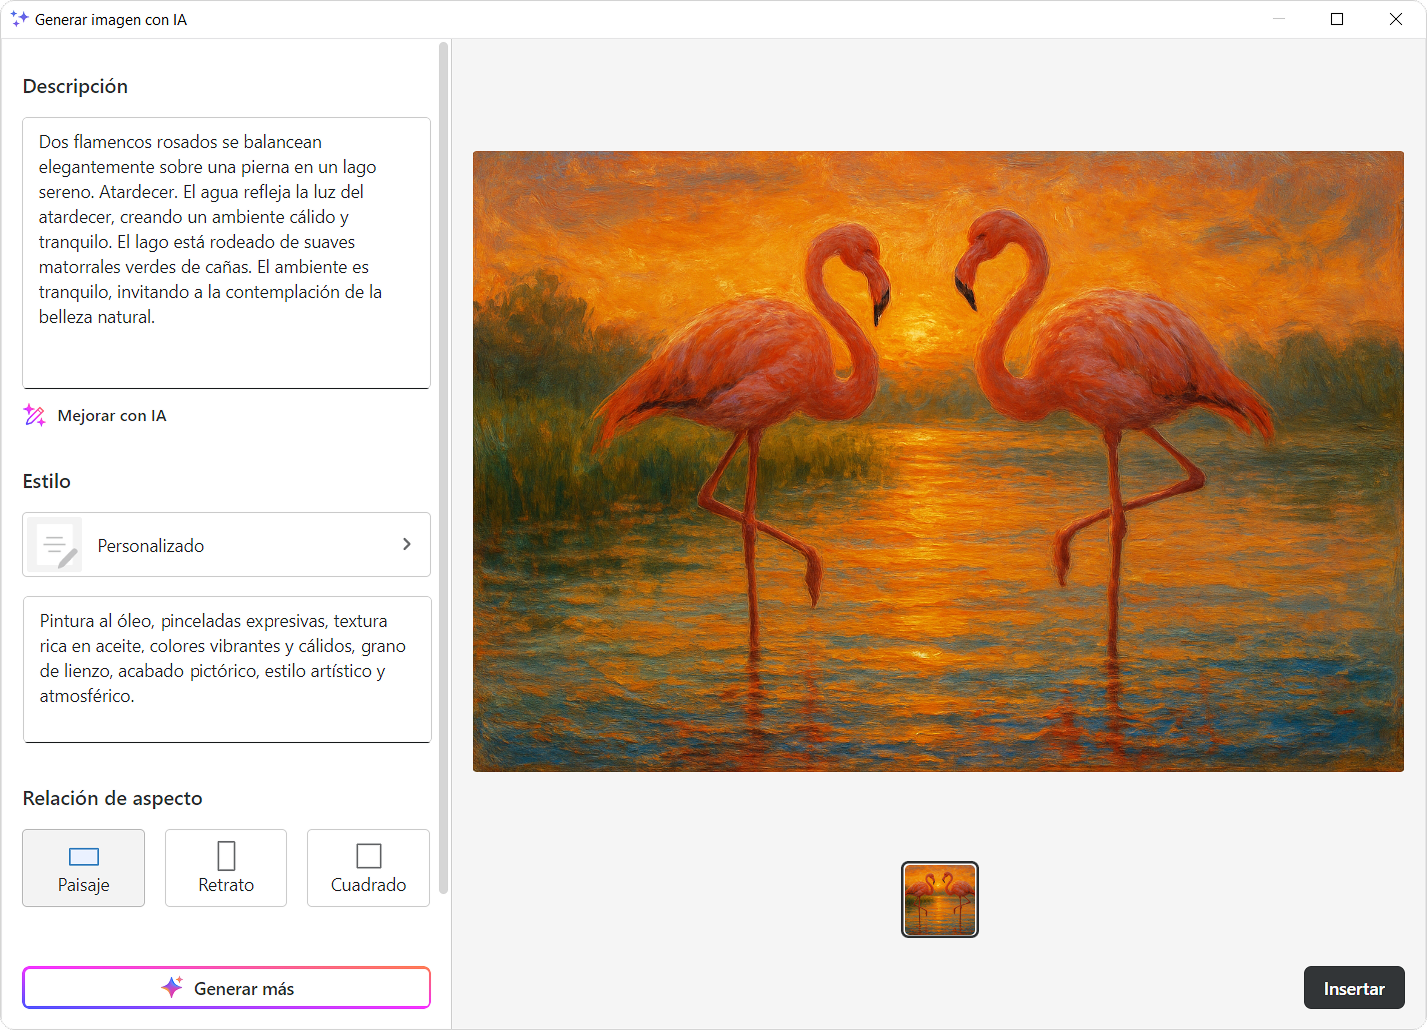Click the Generar más button
This screenshot has height=1030, width=1427.
click(227, 988)
